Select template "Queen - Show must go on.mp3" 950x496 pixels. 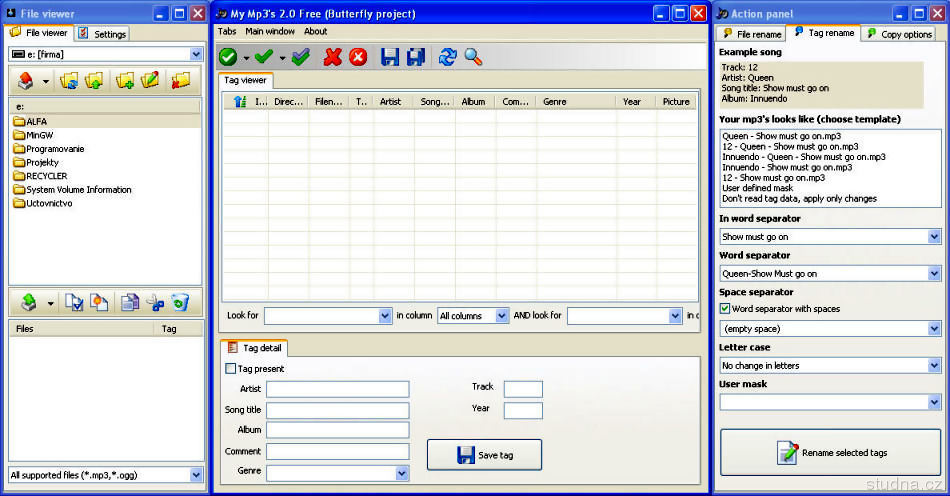click(x=782, y=136)
